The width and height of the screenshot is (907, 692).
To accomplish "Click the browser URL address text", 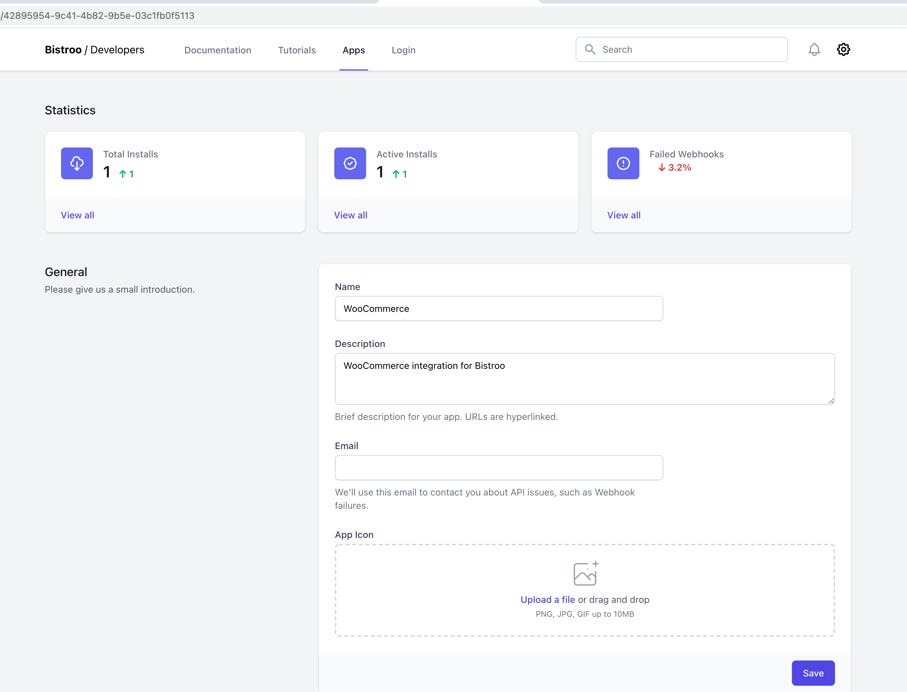I will [x=97, y=16].
